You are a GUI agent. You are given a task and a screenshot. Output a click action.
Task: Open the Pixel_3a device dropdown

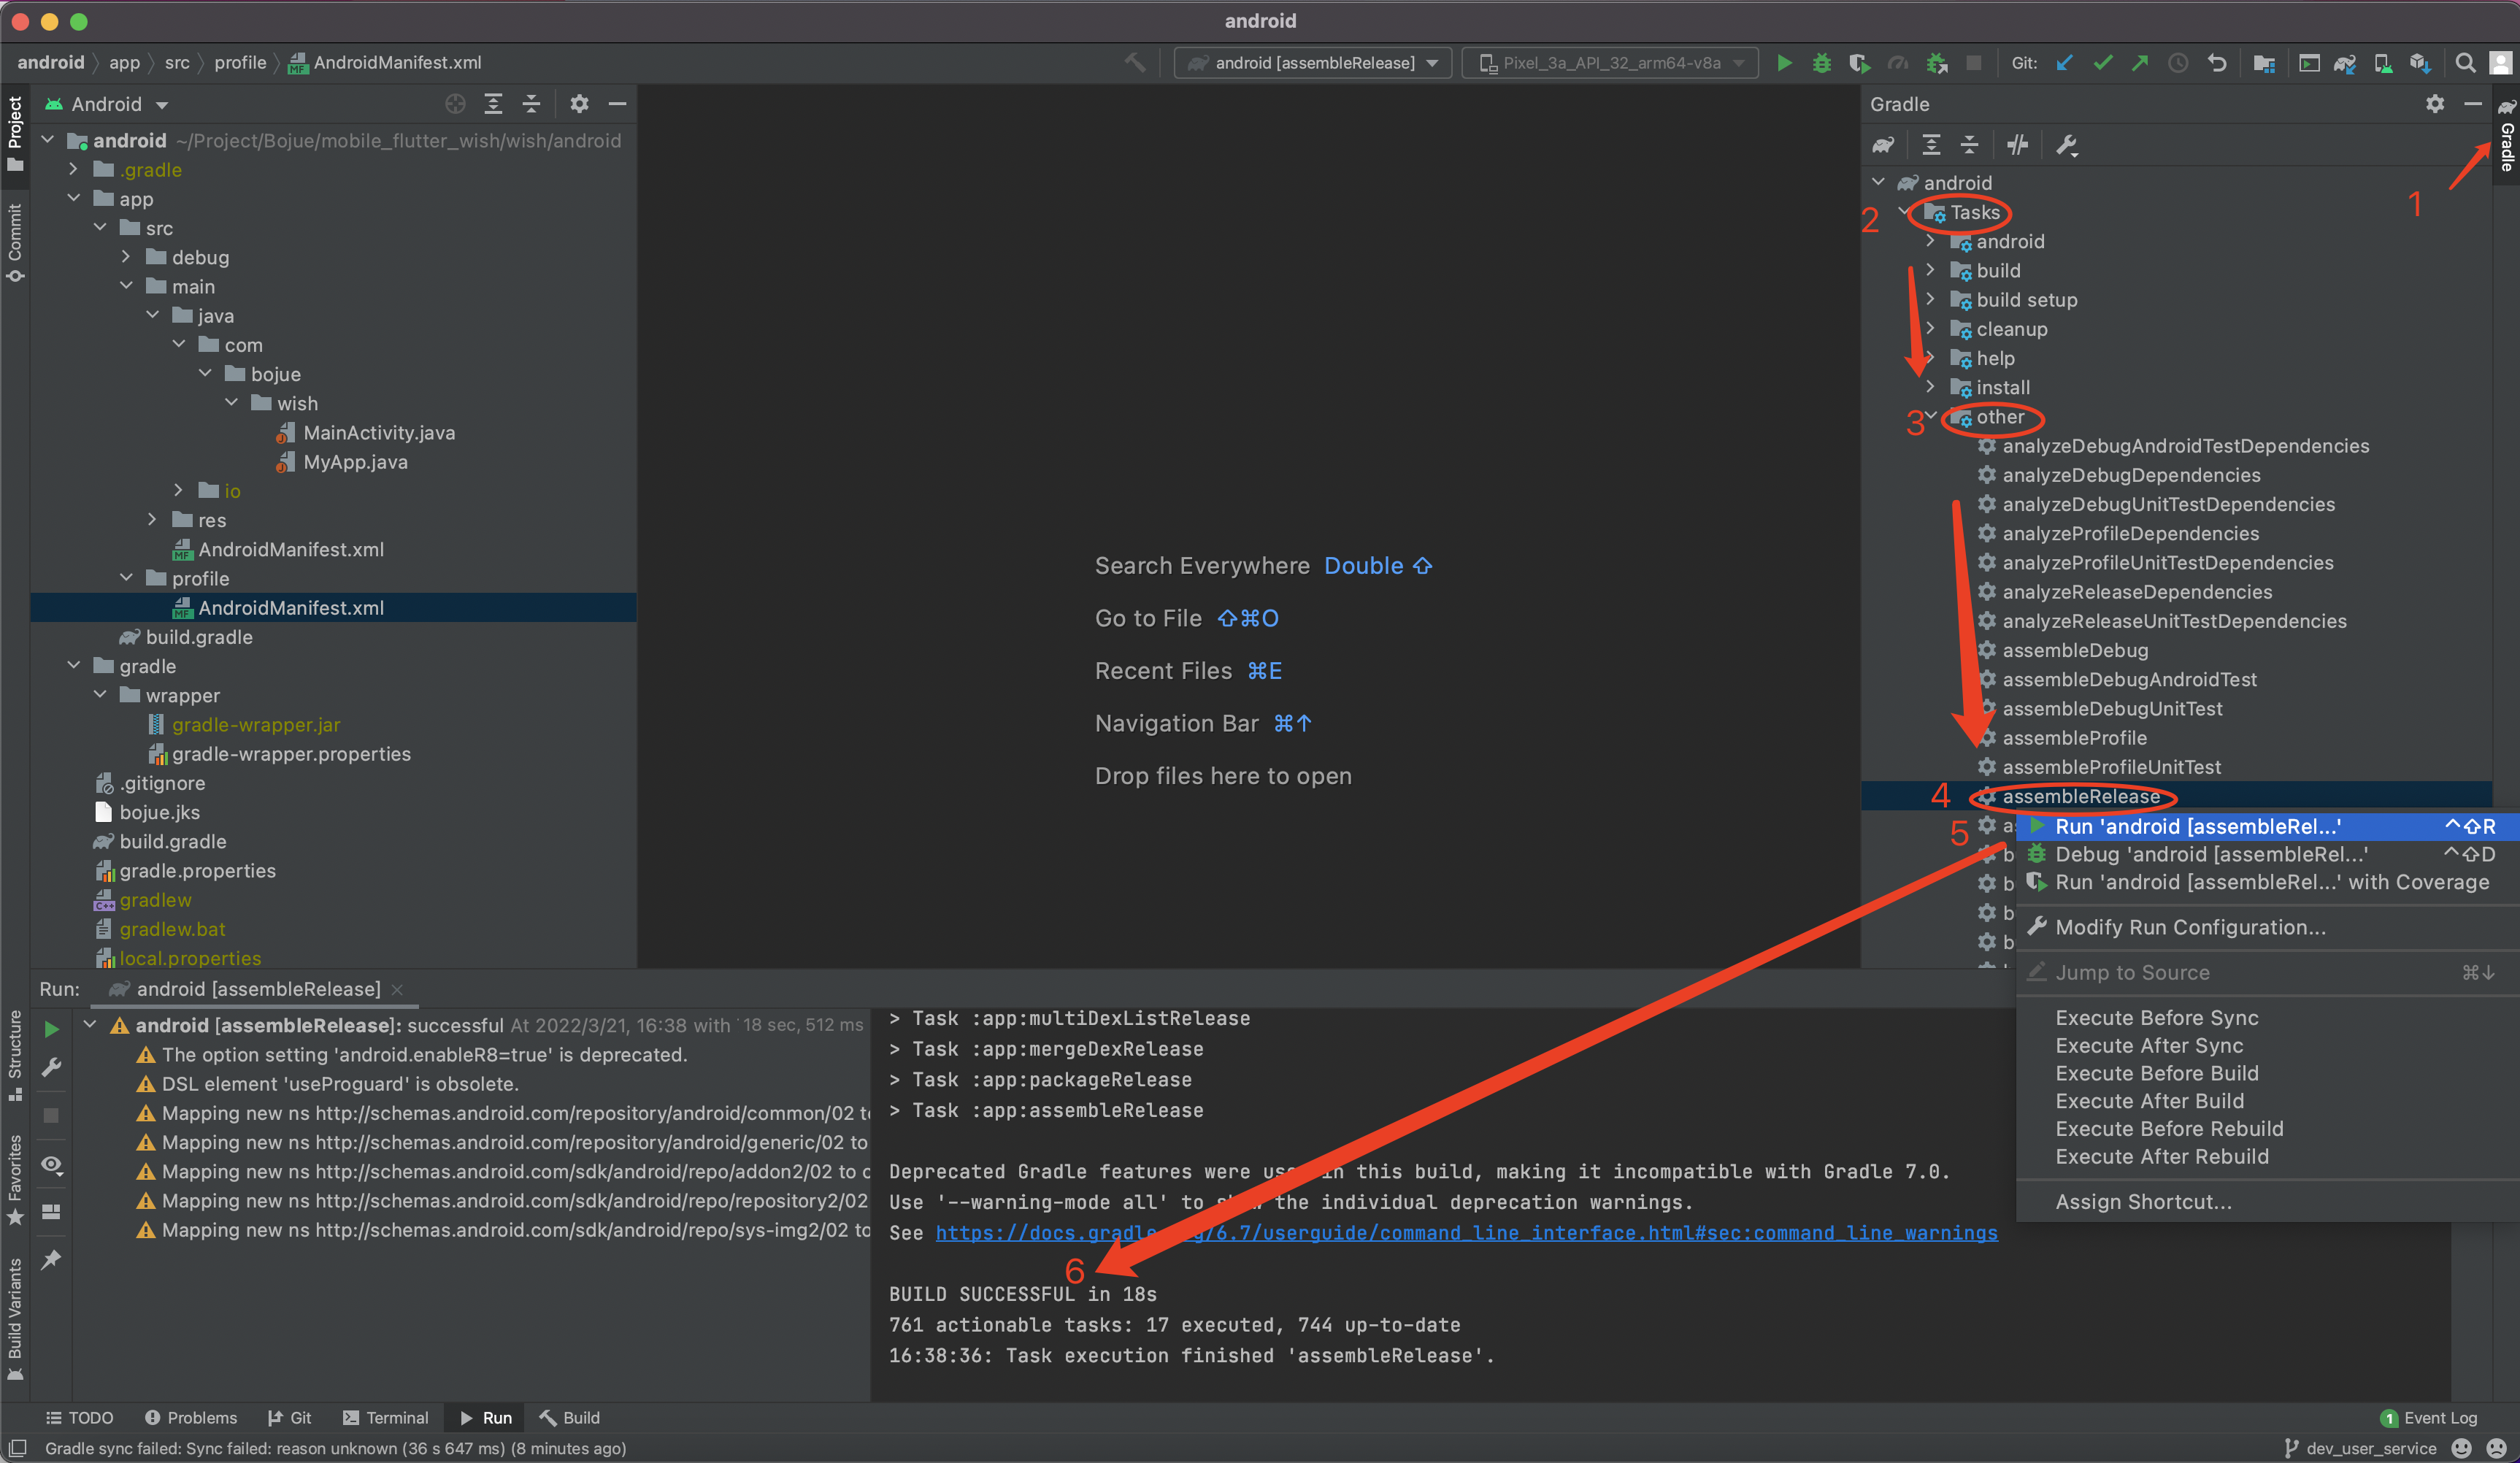pyautogui.click(x=1610, y=63)
